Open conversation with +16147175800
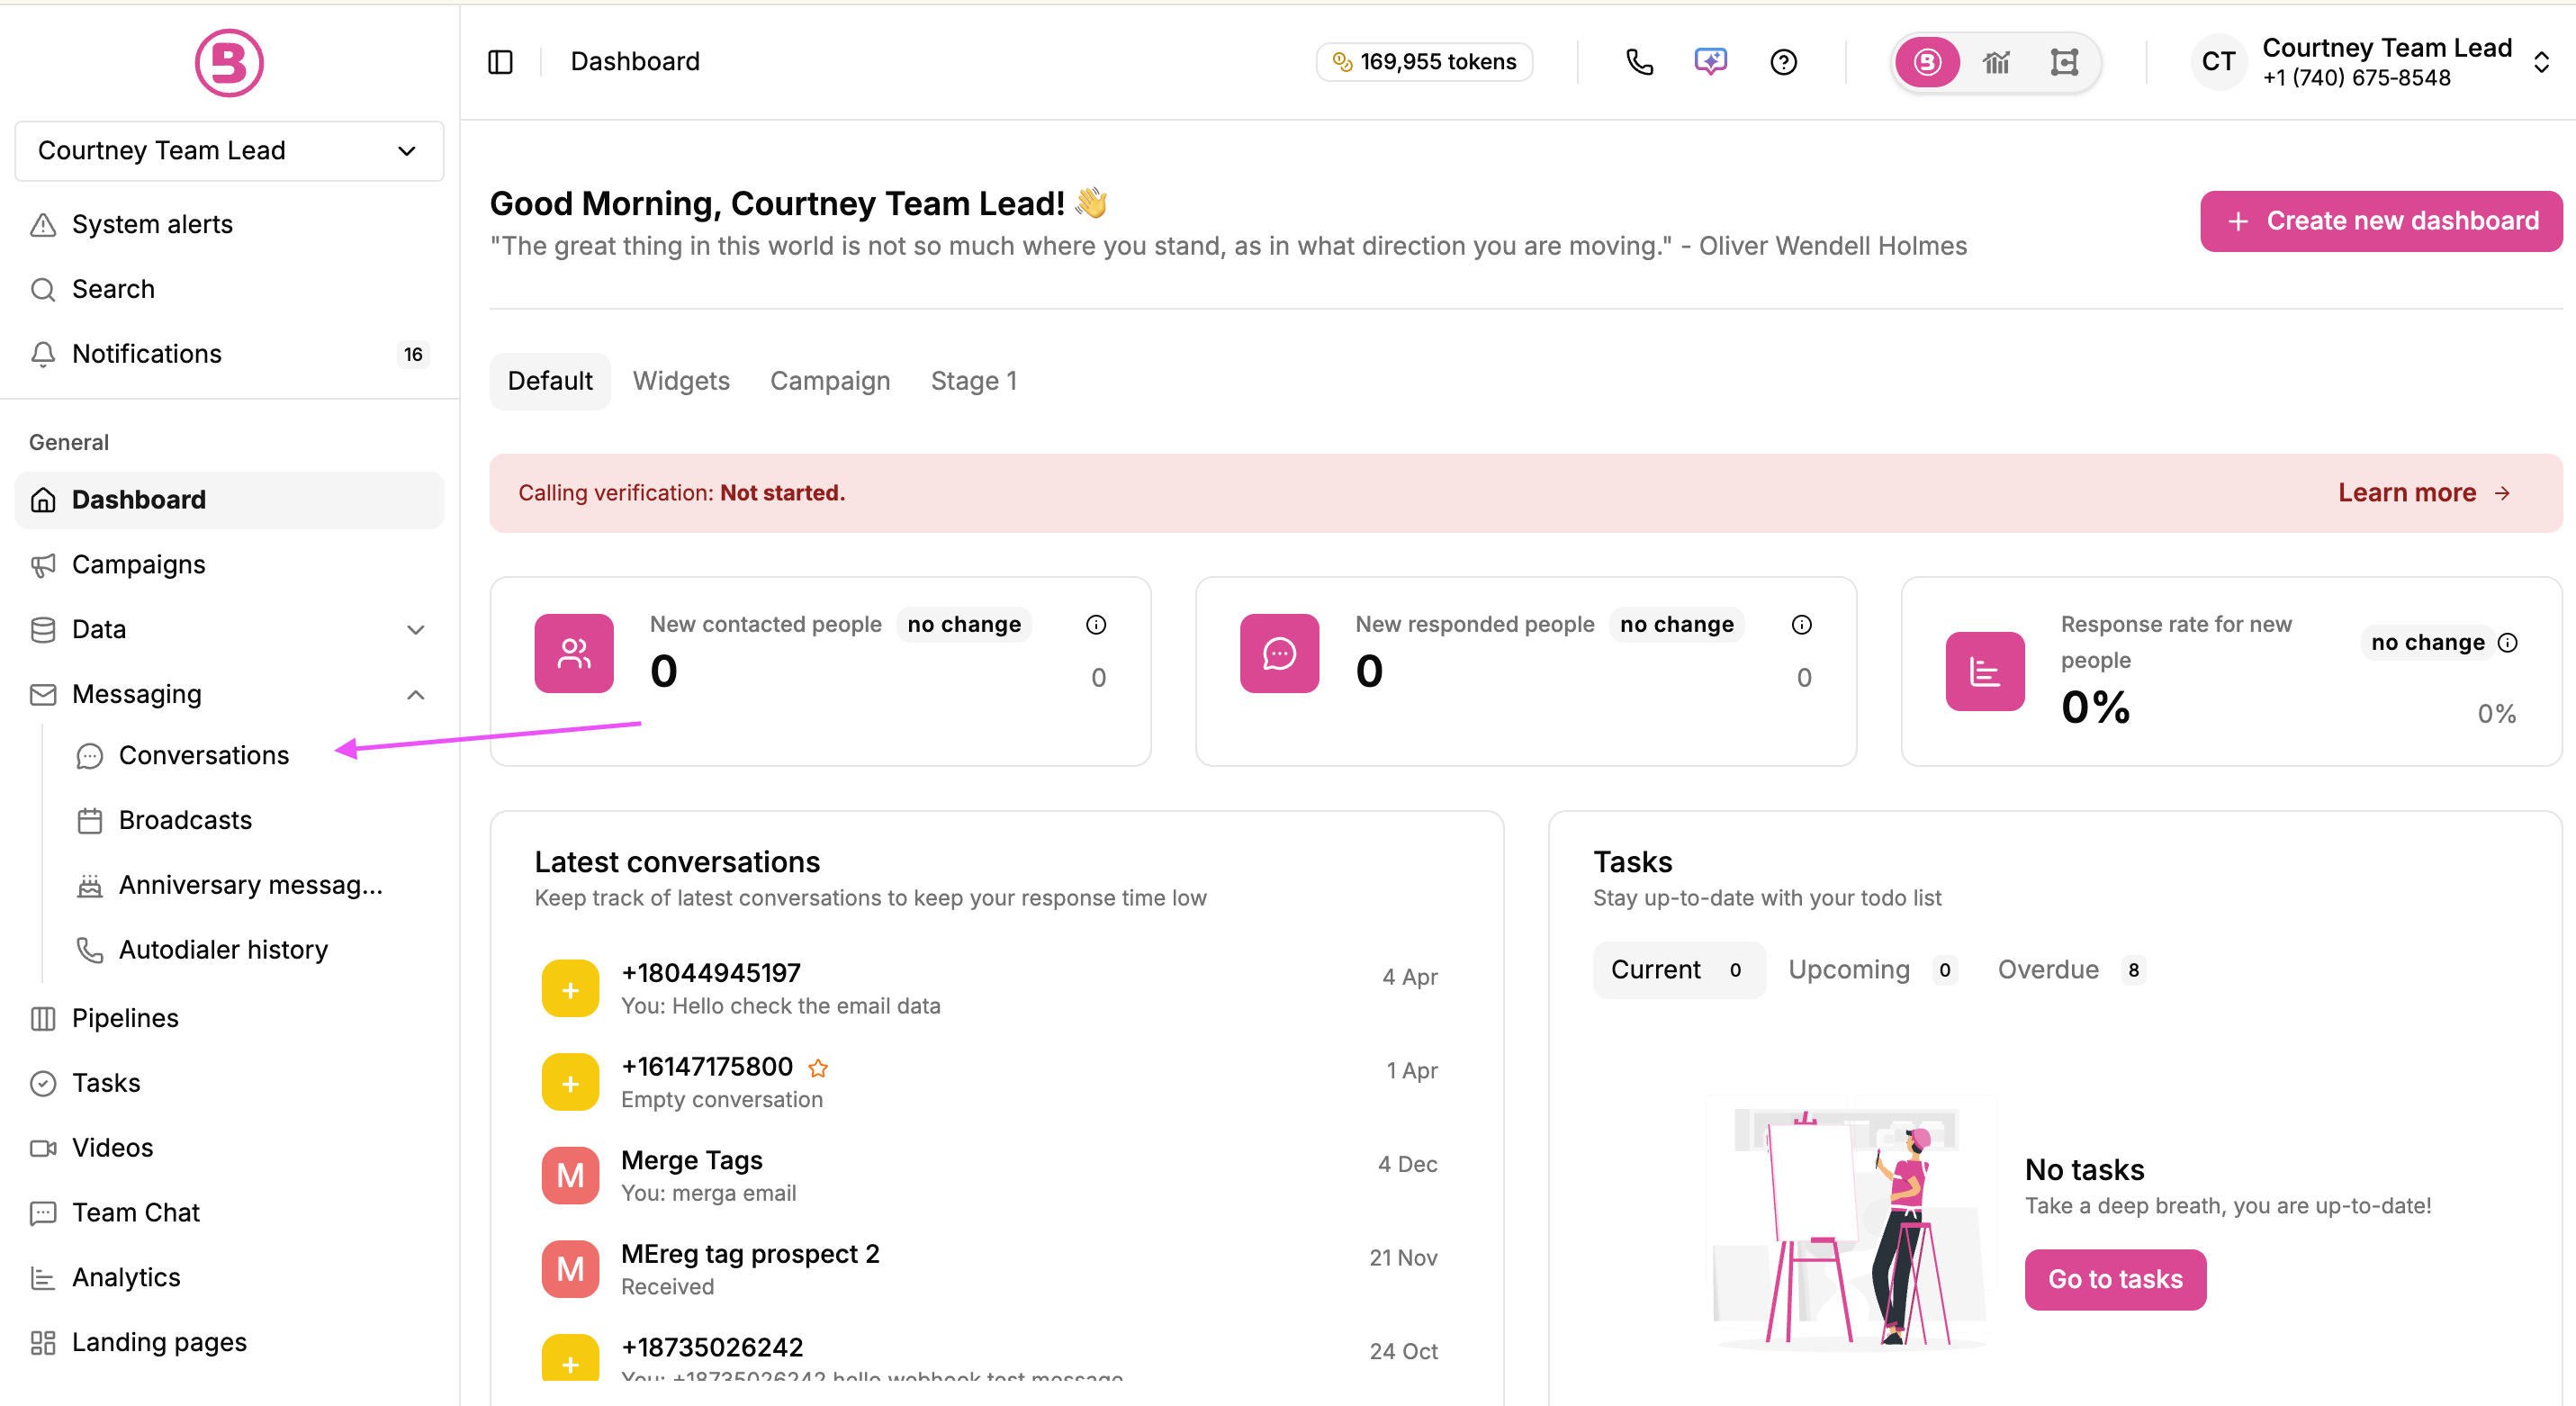Screen dimensions: 2576x1406 coord(990,1083)
